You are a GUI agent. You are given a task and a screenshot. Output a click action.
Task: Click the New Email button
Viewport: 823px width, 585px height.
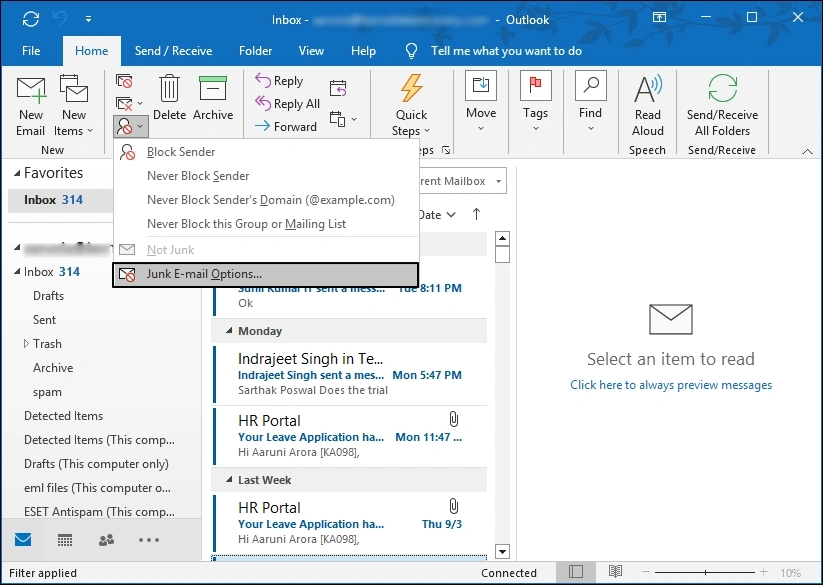(30, 107)
